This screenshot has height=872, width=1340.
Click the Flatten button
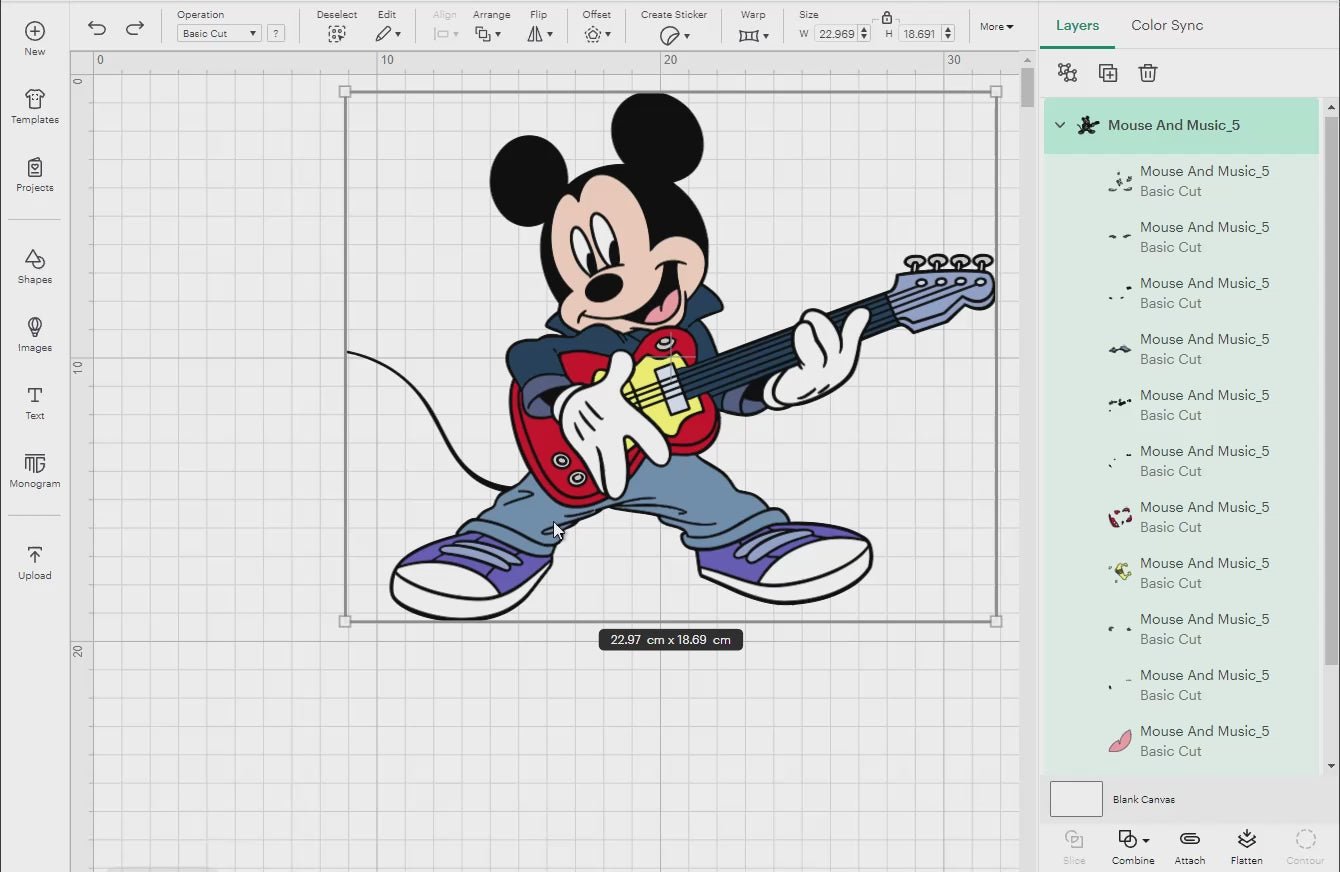point(1246,846)
